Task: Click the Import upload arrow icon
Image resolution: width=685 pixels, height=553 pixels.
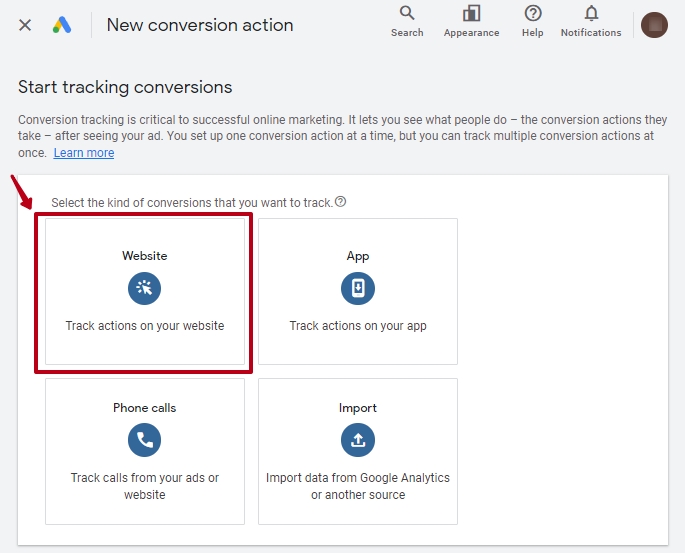Action: 358,440
